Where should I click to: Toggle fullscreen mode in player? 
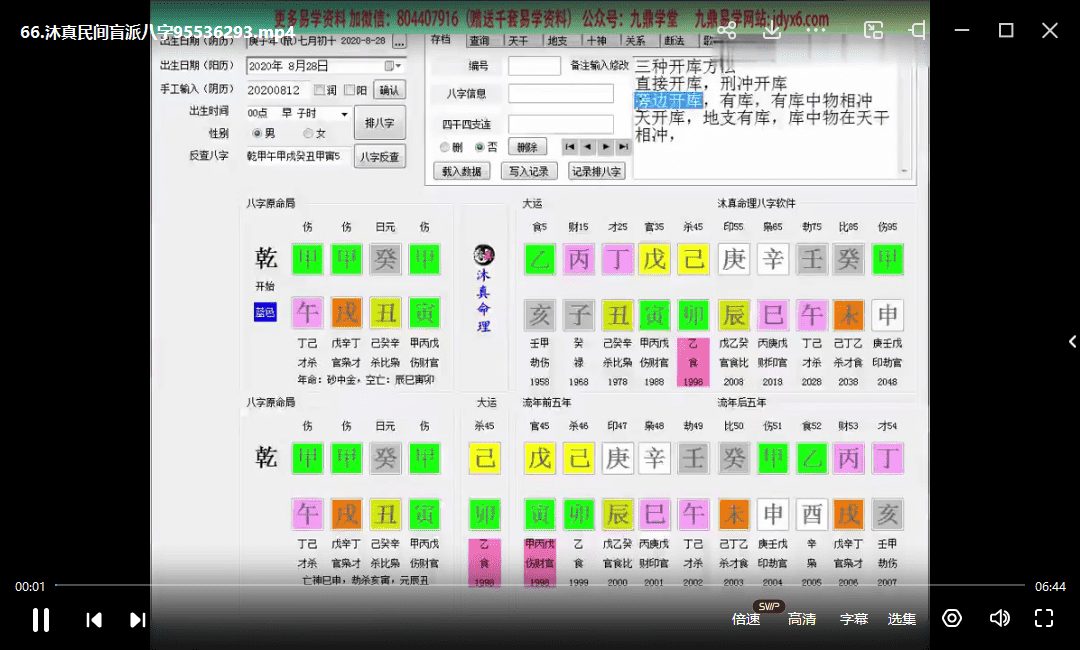pos(1043,618)
